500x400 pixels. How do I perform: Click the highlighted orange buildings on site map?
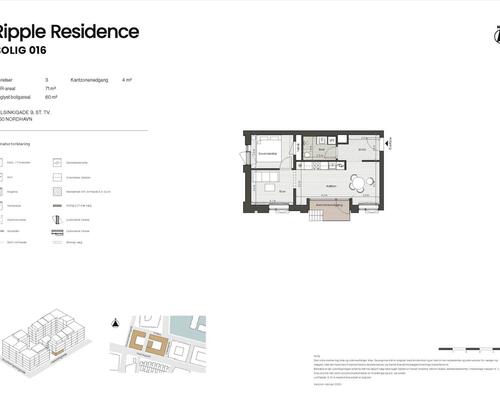148,342
